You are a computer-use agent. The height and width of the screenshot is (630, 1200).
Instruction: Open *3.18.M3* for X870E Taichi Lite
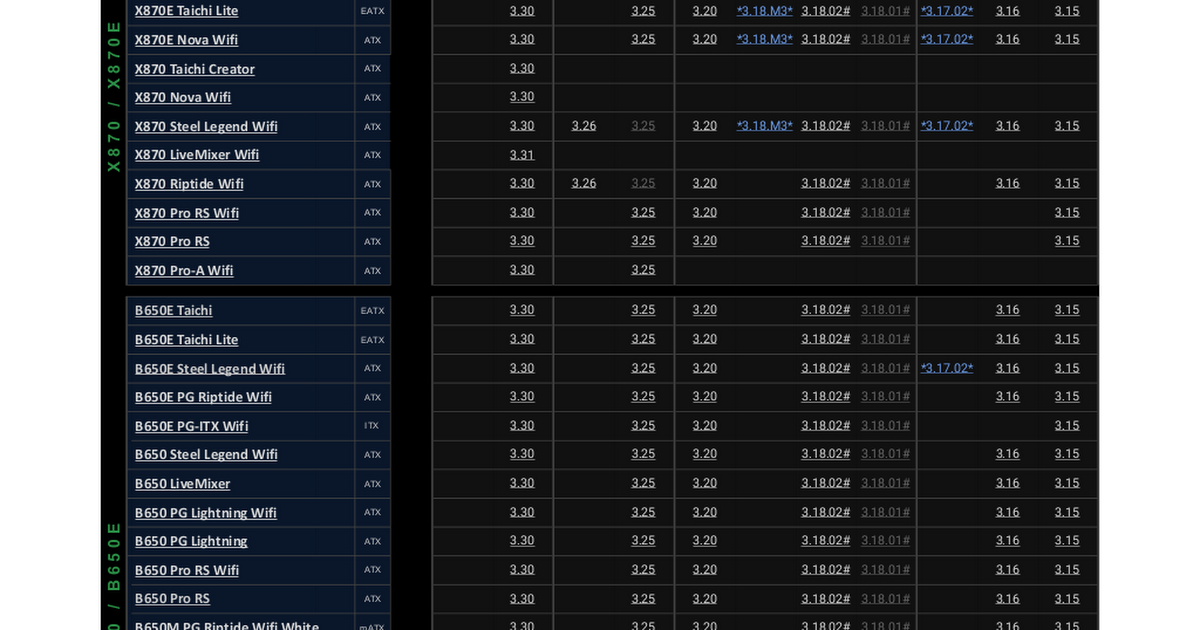765,11
